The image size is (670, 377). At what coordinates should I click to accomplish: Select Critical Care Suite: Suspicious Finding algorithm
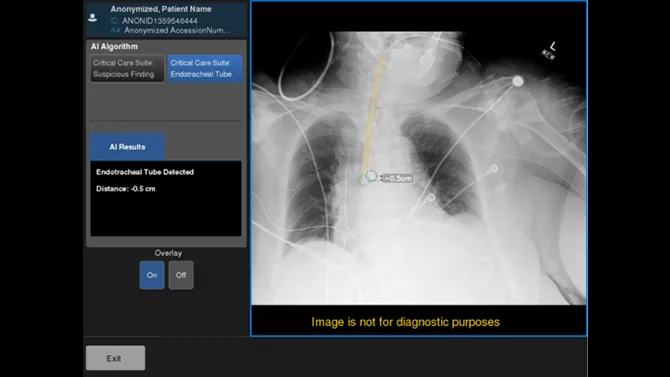(x=127, y=68)
